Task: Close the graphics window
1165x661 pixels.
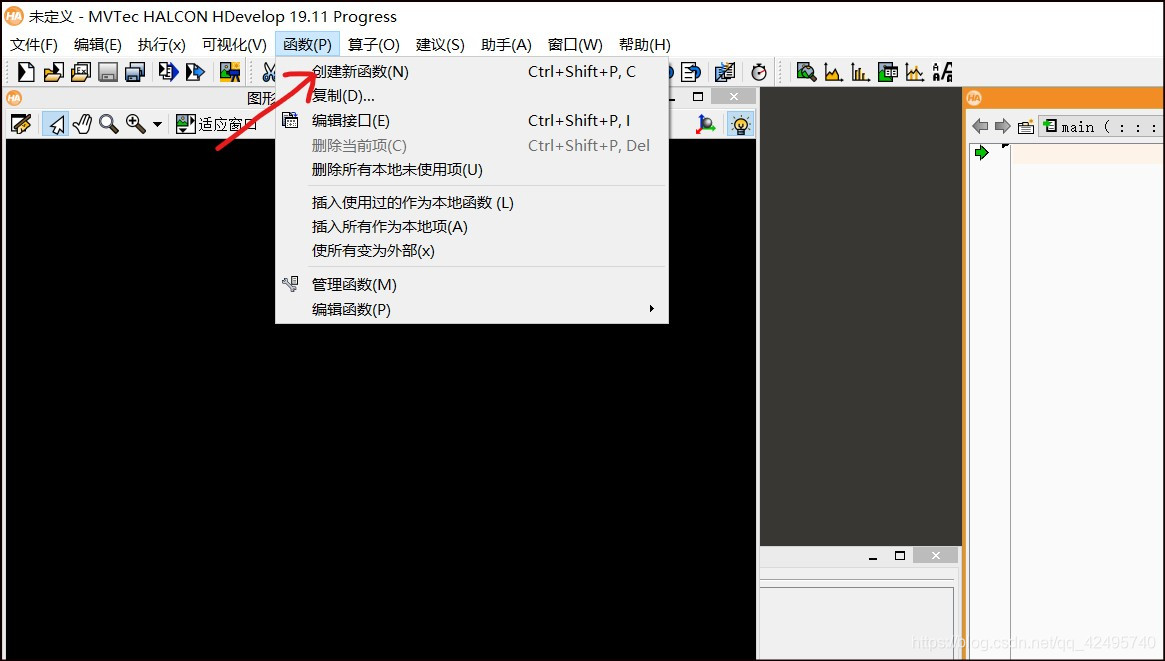Action: (x=733, y=97)
